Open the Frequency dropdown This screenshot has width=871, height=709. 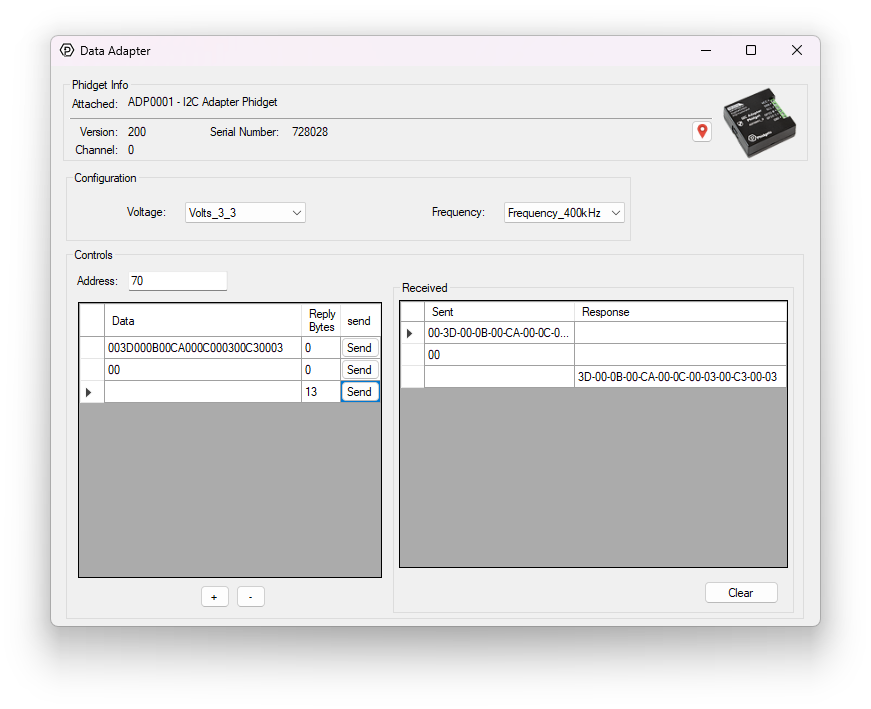(x=564, y=213)
